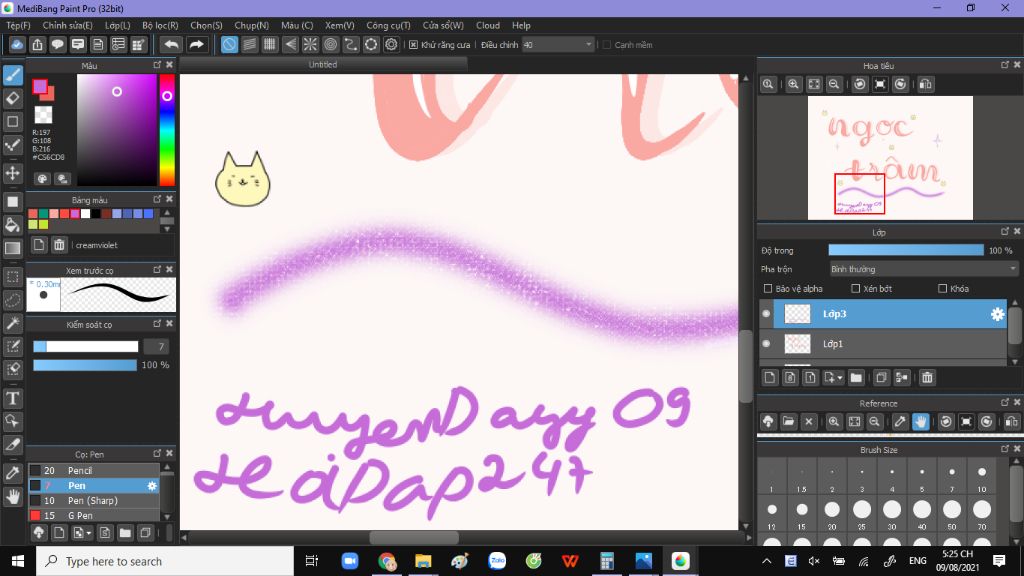This screenshot has height=576, width=1024.
Task: Select the Eyedropper tool
Action: point(12,473)
